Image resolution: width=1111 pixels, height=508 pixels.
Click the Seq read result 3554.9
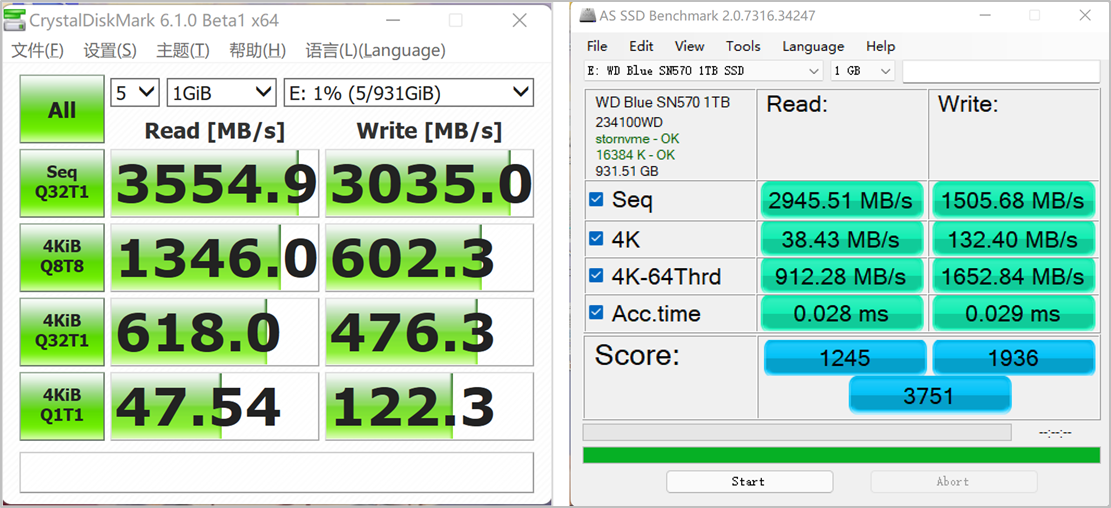click(x=215, y=184)
